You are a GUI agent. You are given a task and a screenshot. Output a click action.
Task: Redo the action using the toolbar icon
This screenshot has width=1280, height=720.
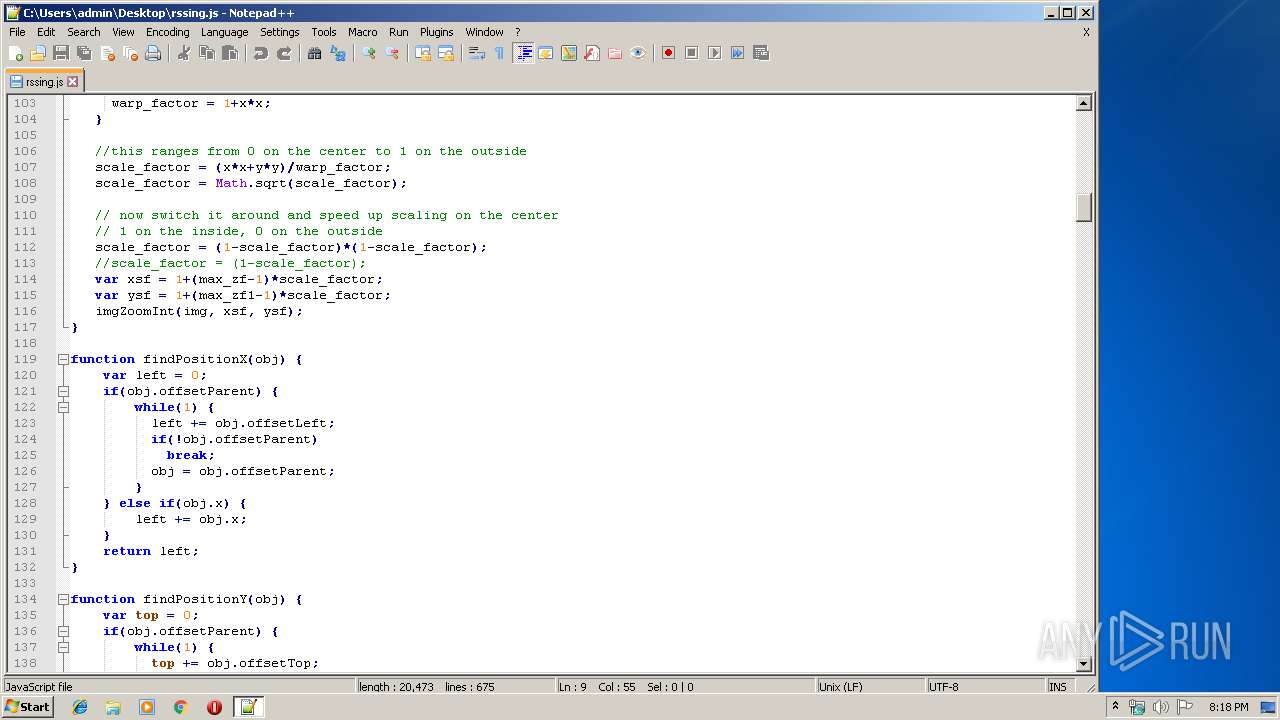click(284, 53)
